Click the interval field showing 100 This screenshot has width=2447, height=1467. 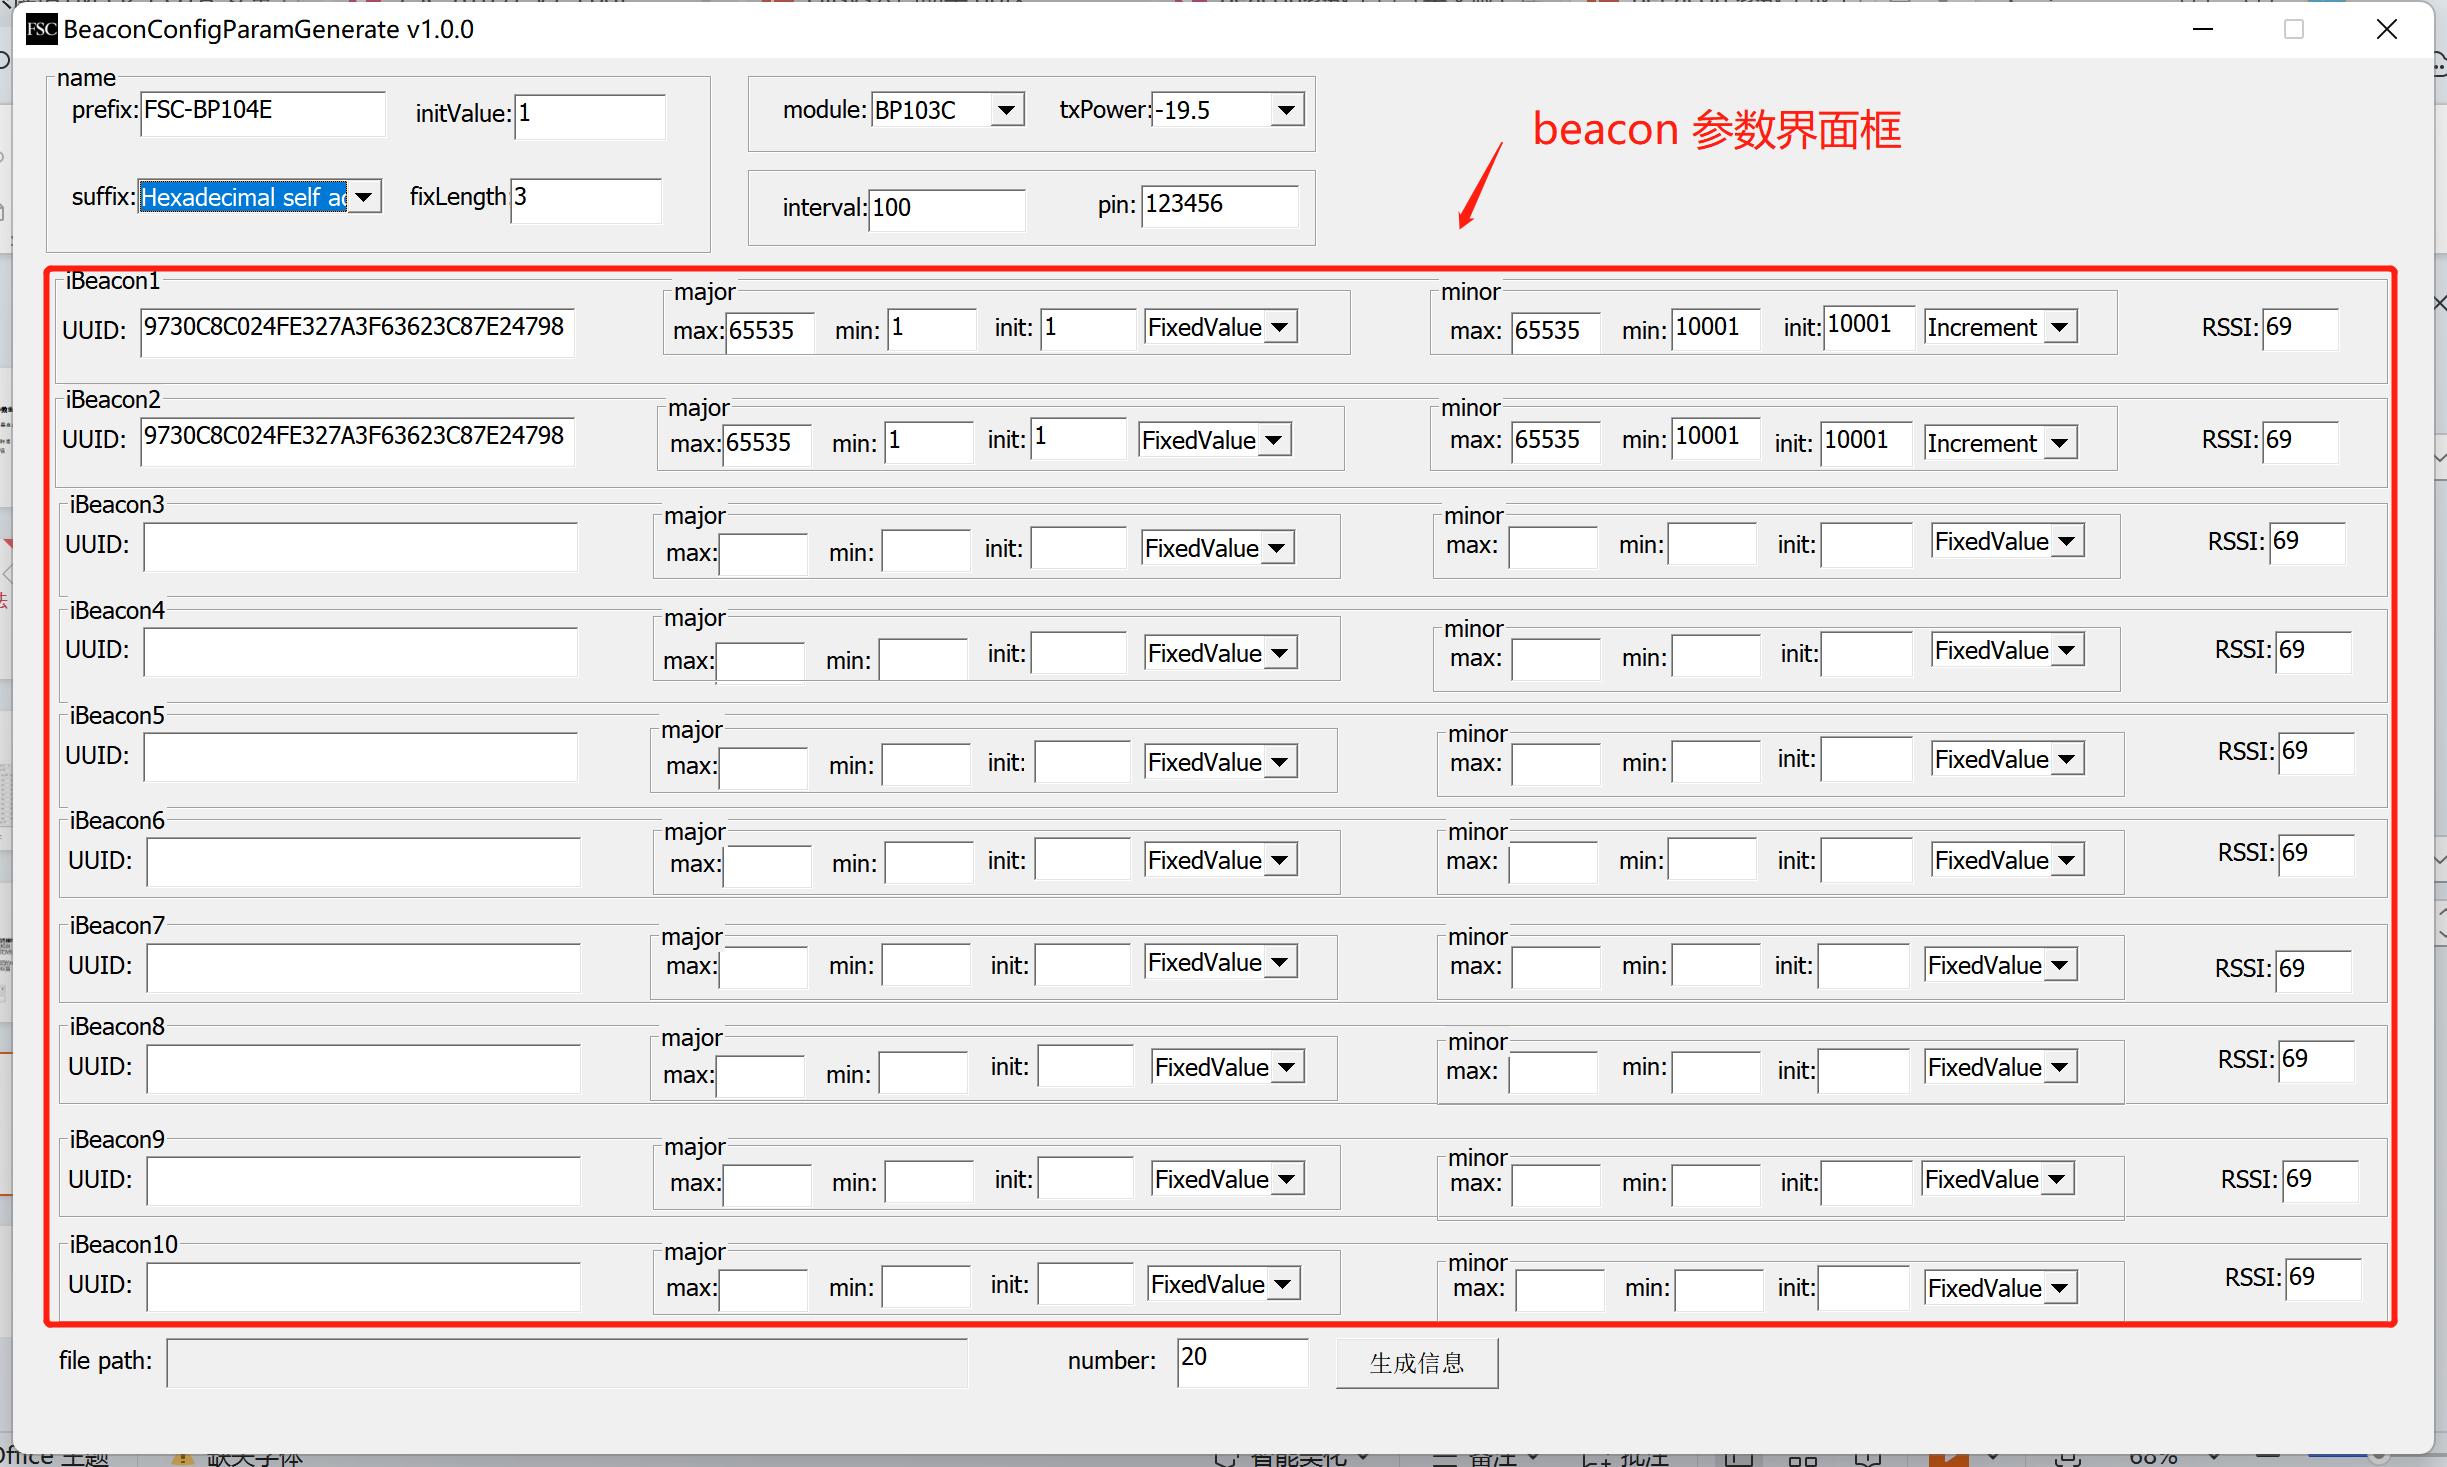(946, 209)
